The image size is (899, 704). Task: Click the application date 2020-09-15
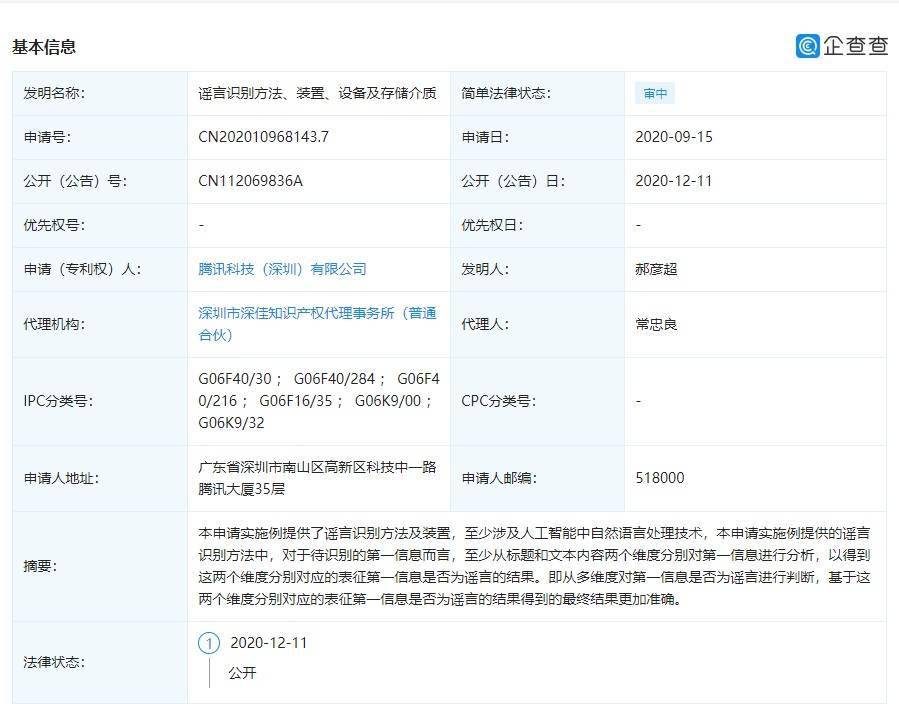674,137
